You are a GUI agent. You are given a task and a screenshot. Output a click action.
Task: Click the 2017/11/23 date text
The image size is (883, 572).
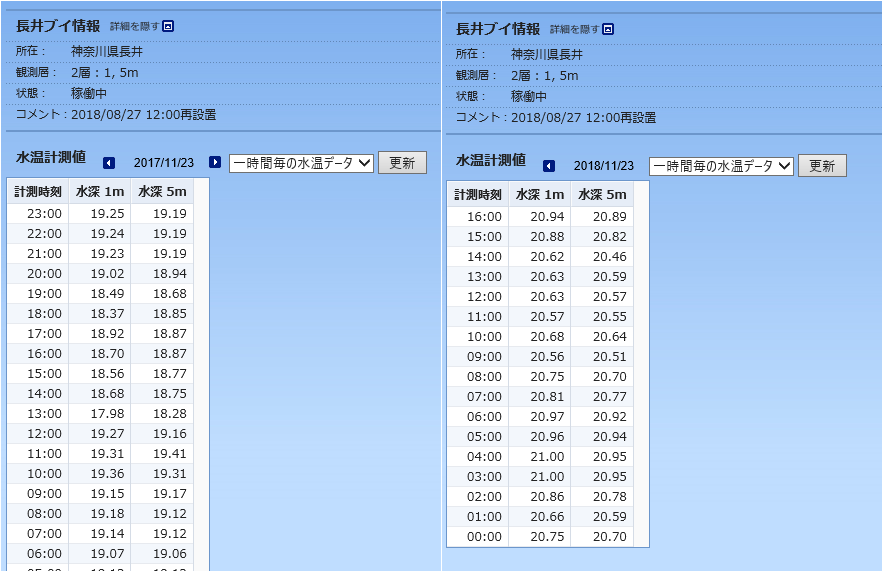(162, 163)
